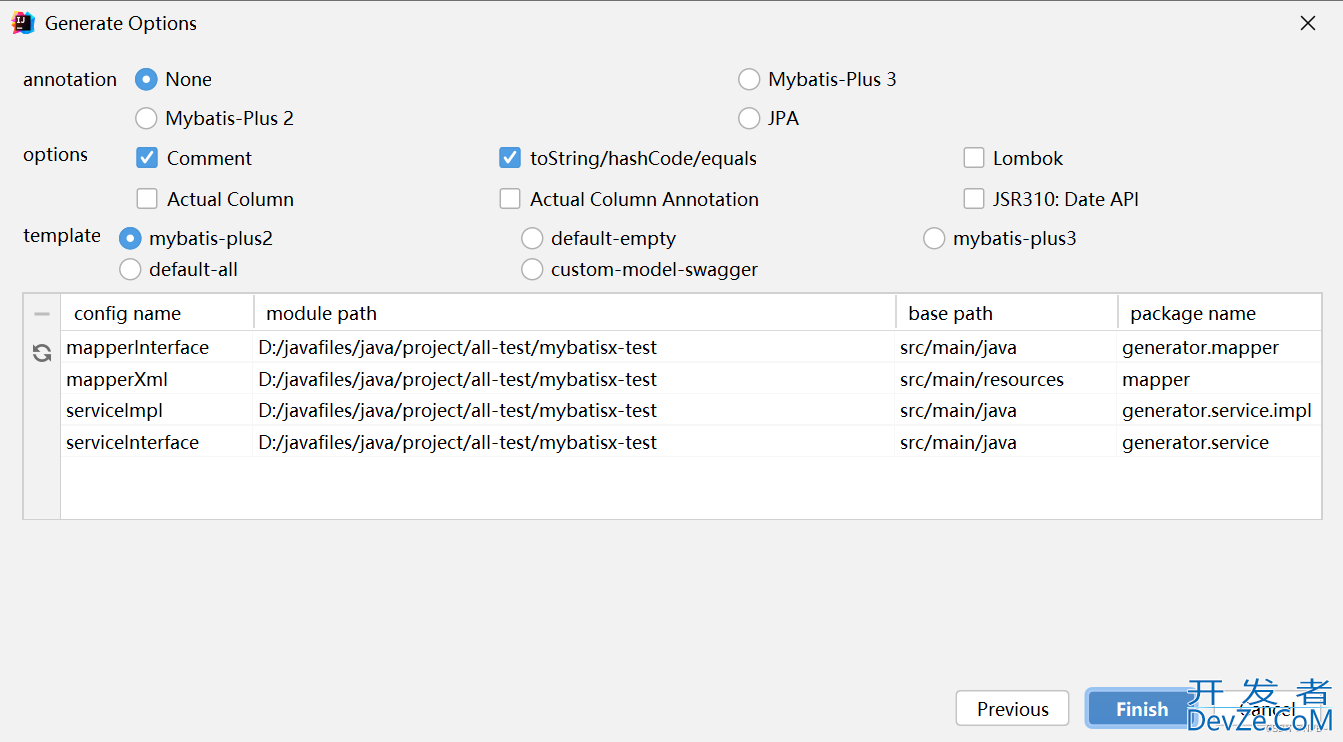Click src/main/java base path of serviceInterface
Screen dimensions: 1343x742
(x=1005, y=442)
